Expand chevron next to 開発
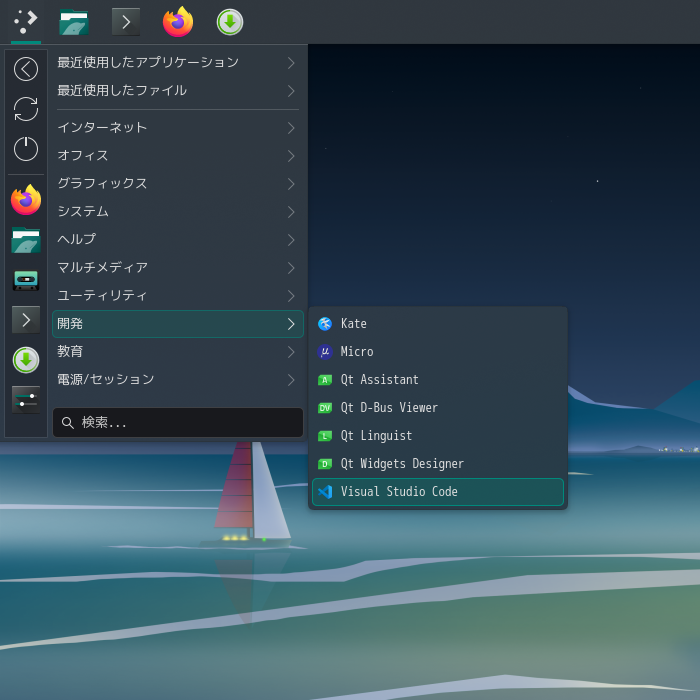The width and height of the screenshot is (700, 700). (291, 324)
